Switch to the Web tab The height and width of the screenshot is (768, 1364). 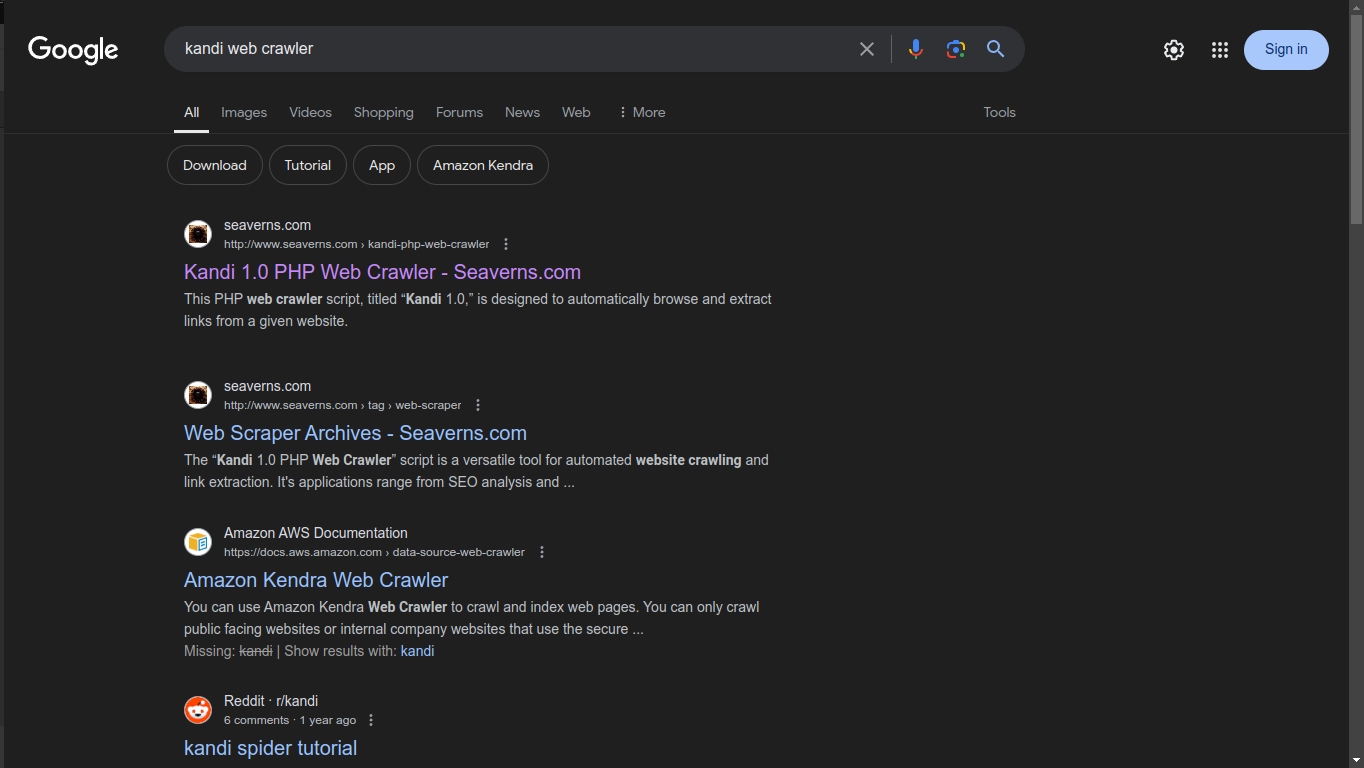click(576, 112)
